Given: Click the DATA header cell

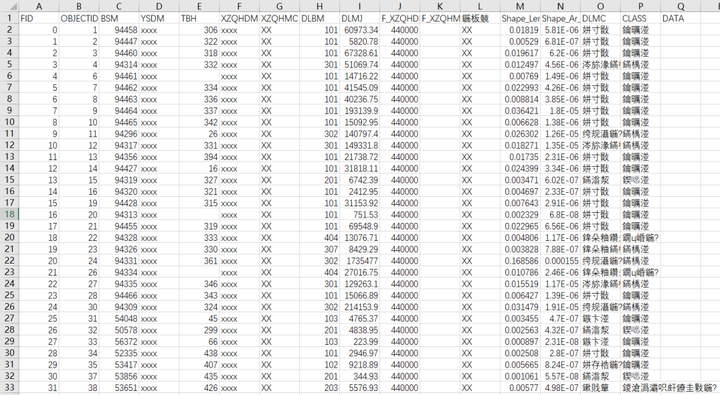Looking at the screenshot, I should [681, 18].
